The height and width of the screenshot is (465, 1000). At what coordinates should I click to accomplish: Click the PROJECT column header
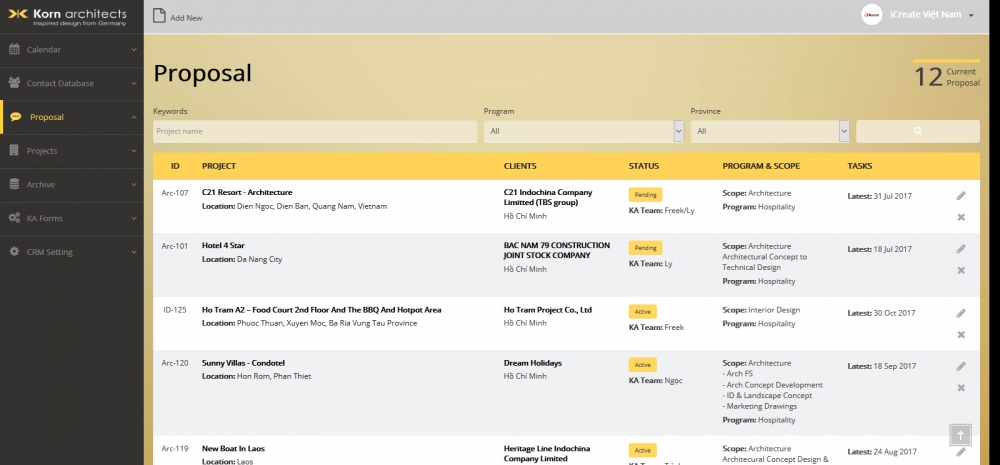[x=219, y=166]
